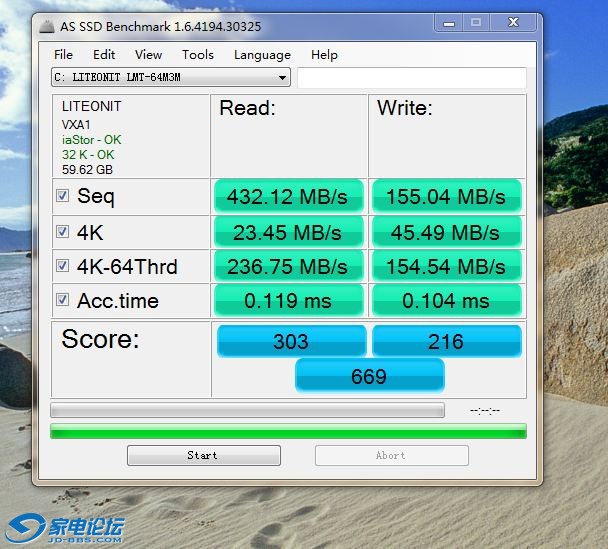This screenshot has width=608, height=549.
Task: Click the Abort button
Action: coord(391,455)
